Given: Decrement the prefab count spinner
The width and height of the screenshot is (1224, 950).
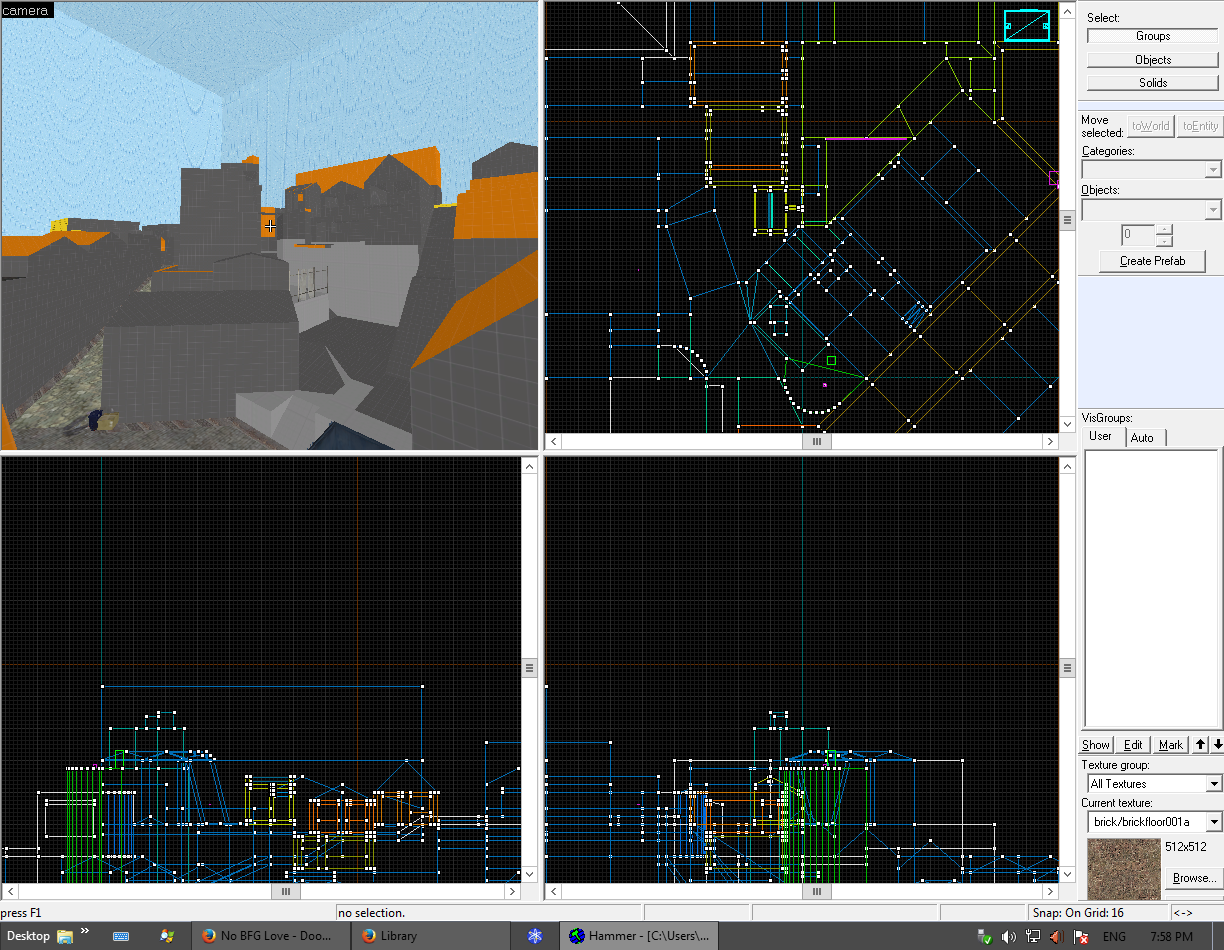Looking at the screenshot, I should click(1163, 241).
